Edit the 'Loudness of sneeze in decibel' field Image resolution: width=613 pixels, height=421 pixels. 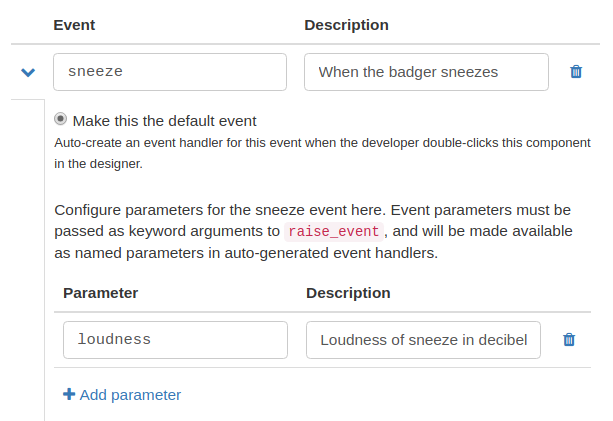[x=423, y=340]
